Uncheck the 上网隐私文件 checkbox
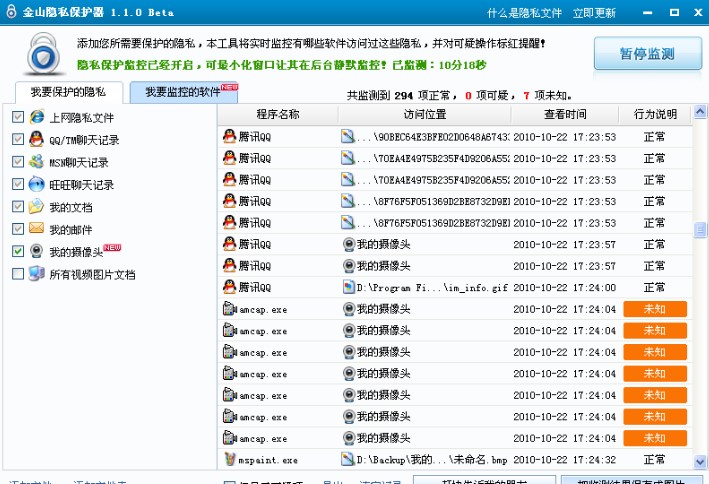The image size is (709, 484). coord(18,117)
